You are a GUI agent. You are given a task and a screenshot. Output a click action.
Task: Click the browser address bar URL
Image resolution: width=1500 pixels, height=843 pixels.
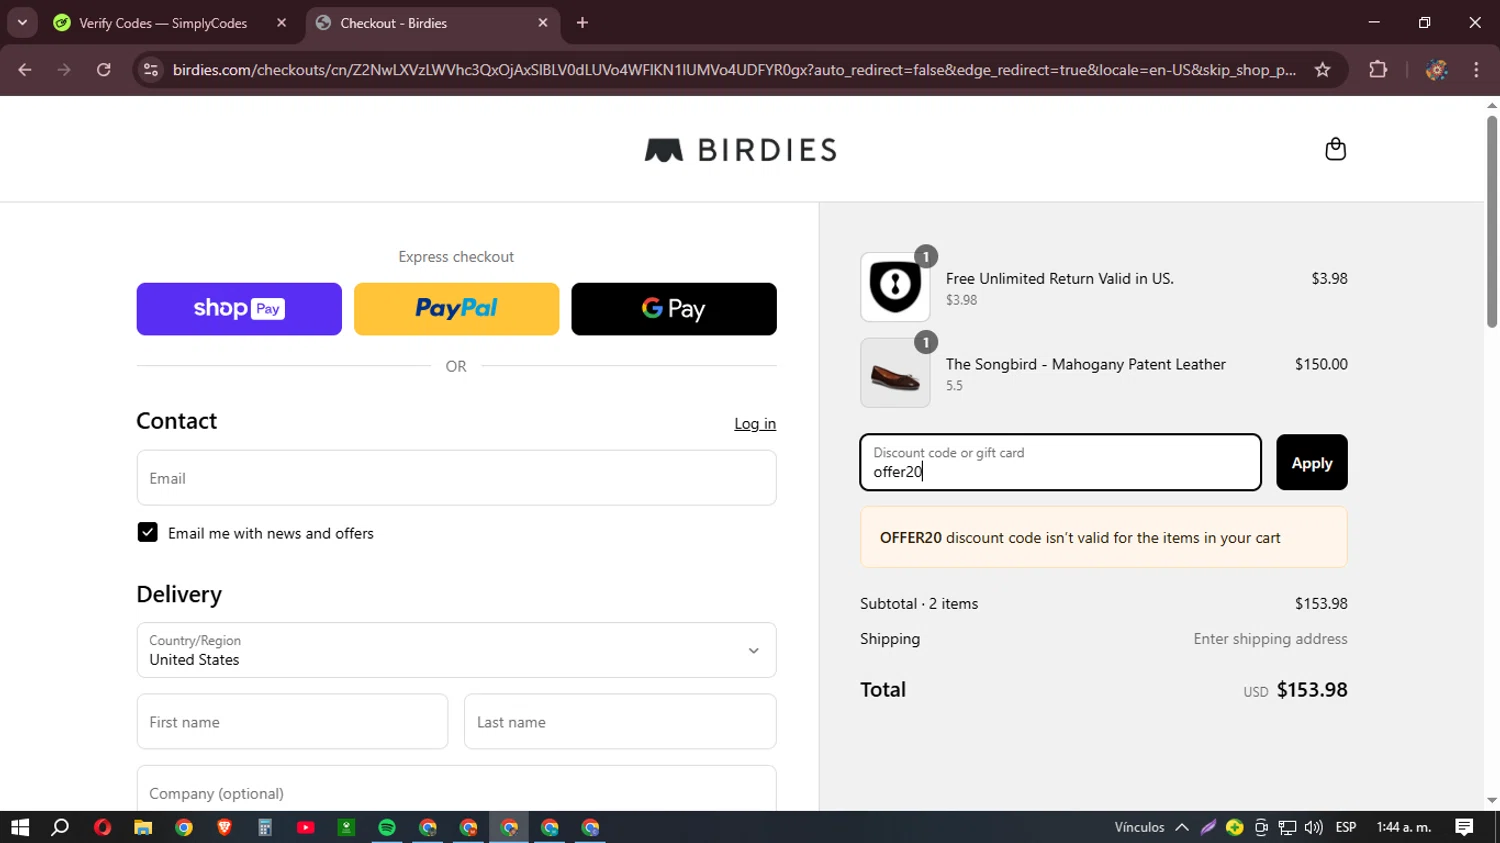click(x=734, y=70)
